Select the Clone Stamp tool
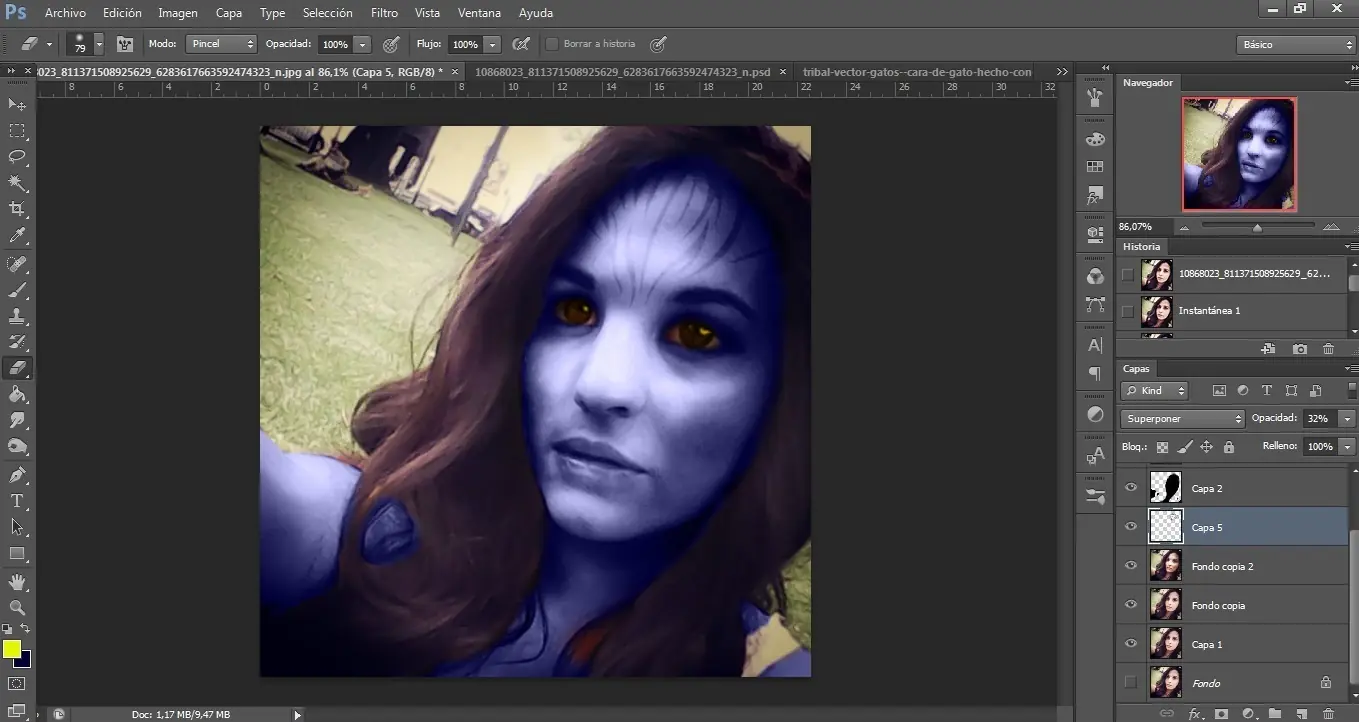This screenshot has height=722, width=1359. (17, 317)
